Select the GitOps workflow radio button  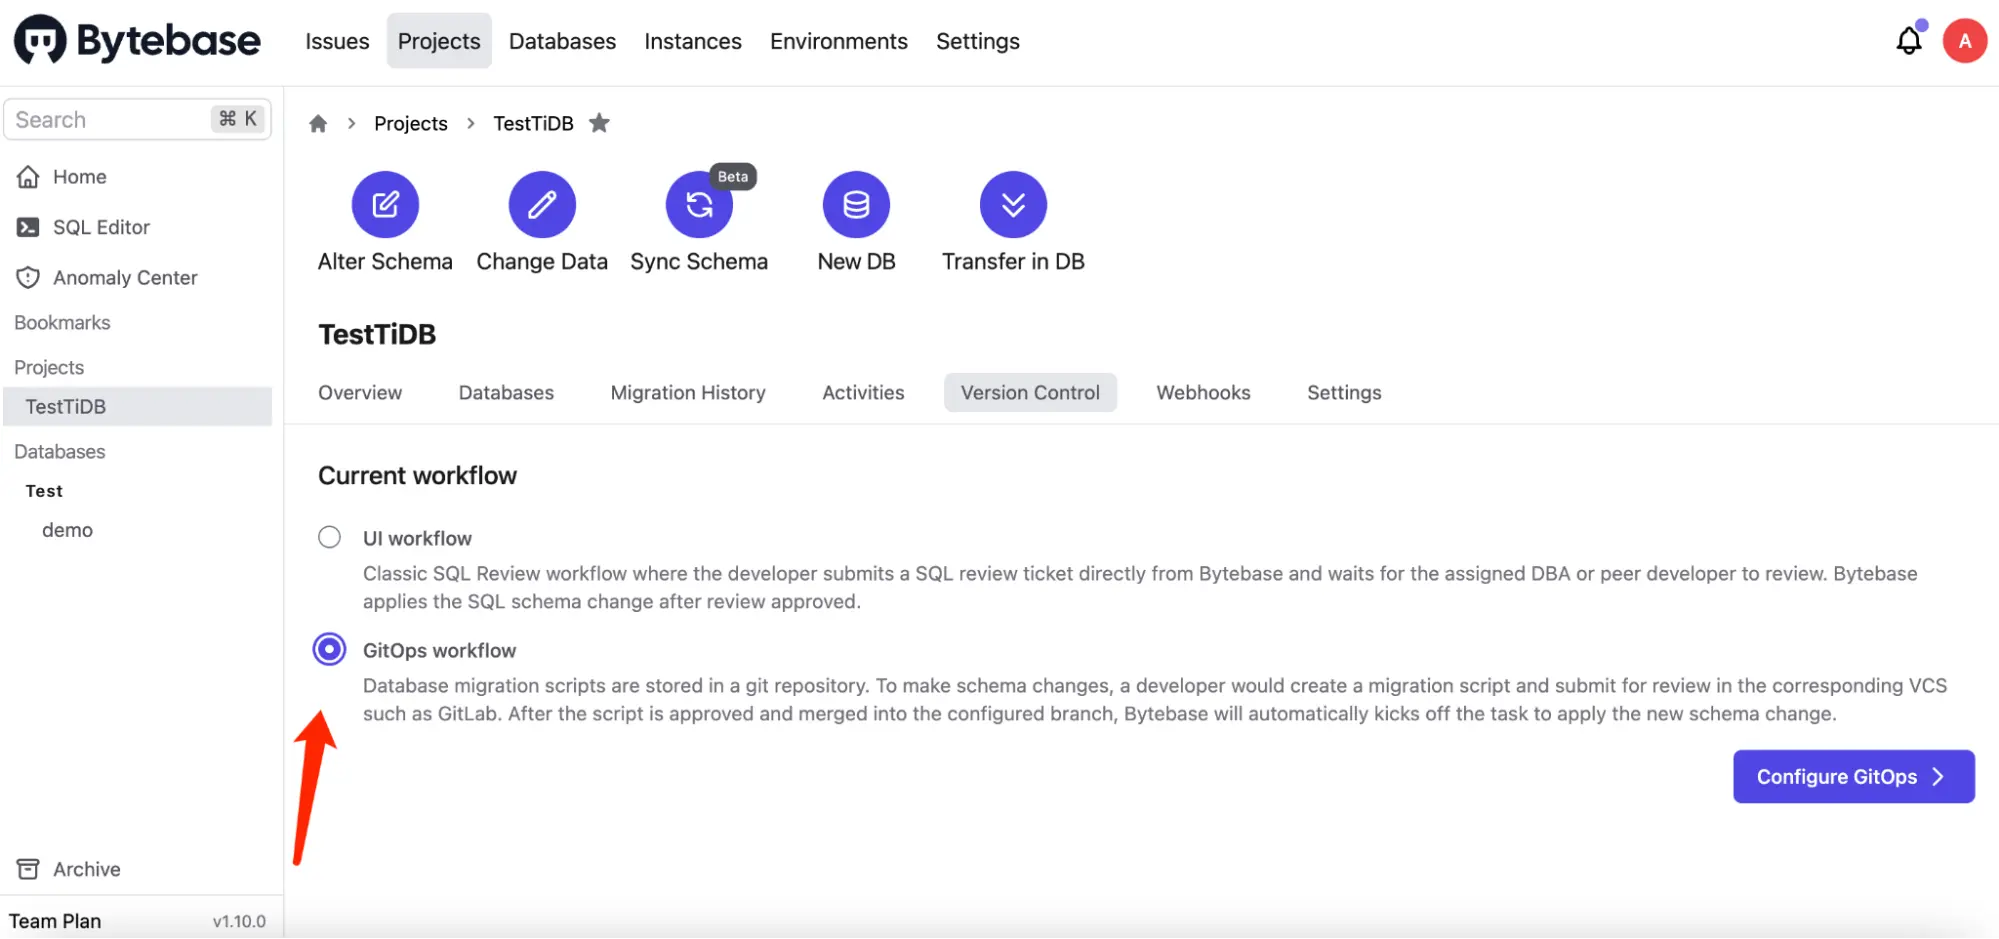tap(329, 649)
